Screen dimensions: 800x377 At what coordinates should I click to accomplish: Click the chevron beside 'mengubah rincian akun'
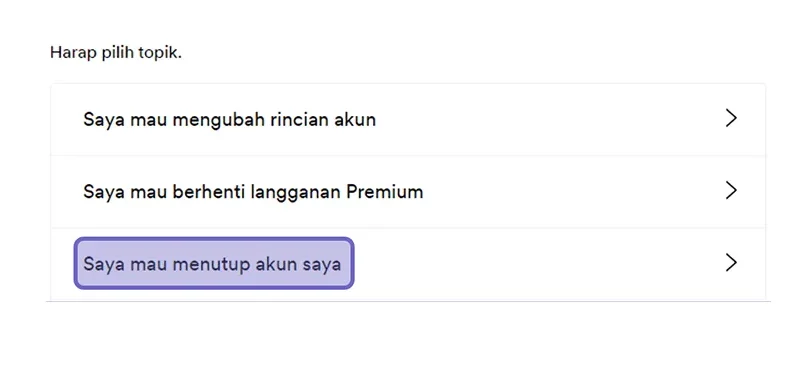731,118
